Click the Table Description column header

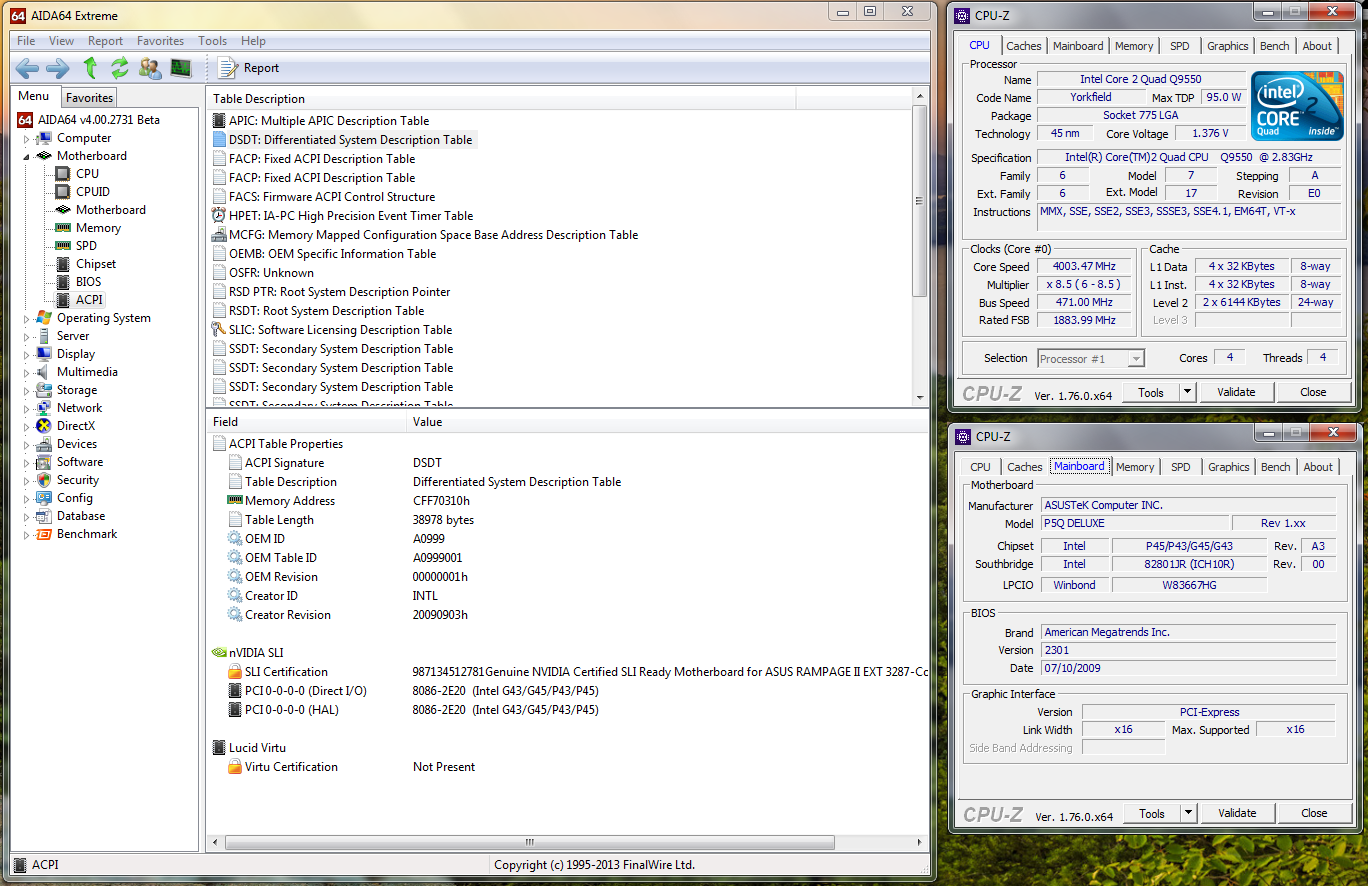click(x=502, y=99)
